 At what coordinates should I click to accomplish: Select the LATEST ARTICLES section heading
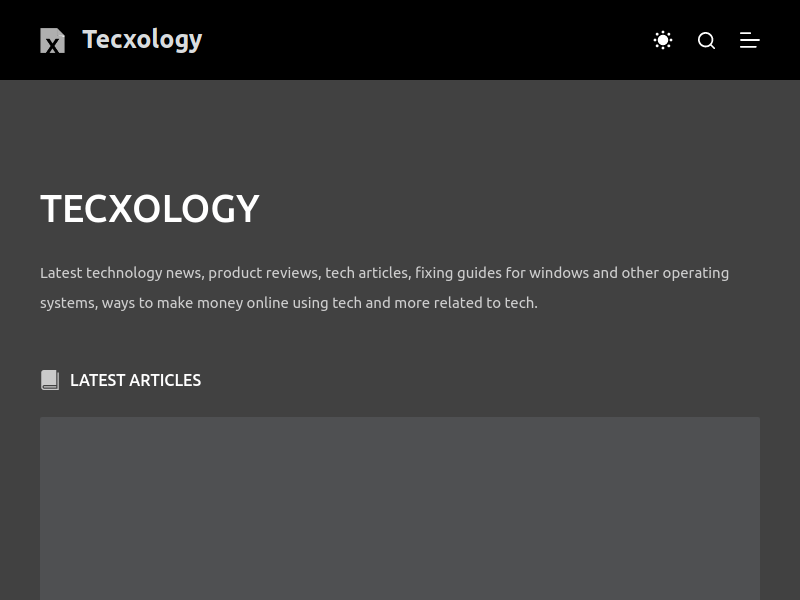coord(135,380)
